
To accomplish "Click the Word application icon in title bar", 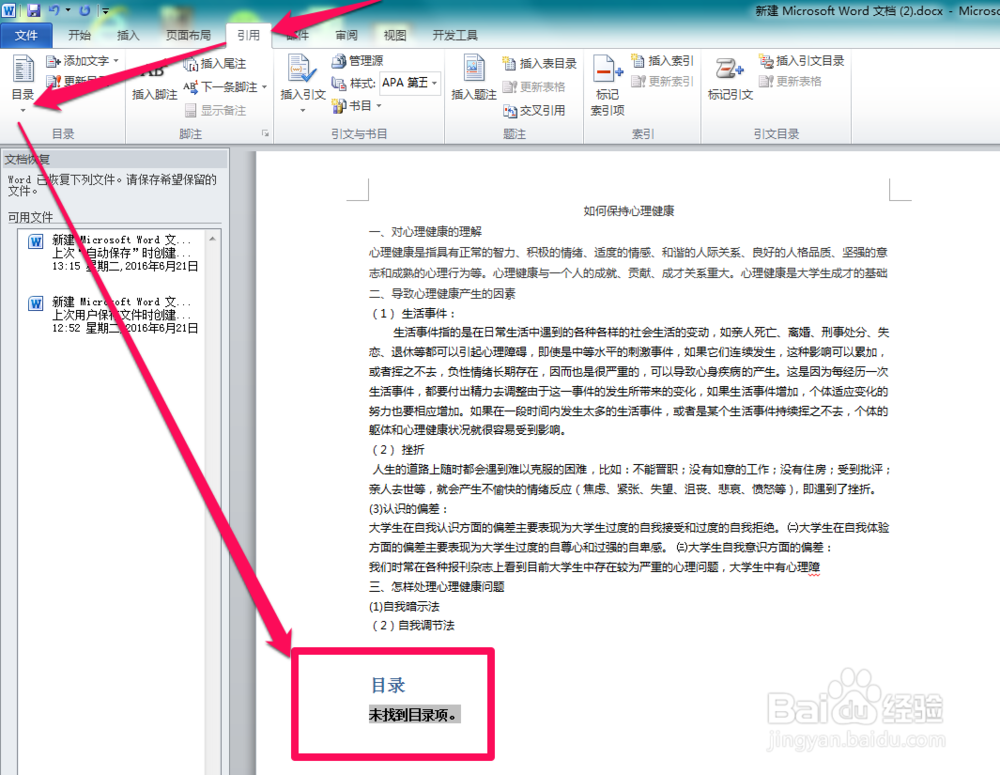I will 9,10.
